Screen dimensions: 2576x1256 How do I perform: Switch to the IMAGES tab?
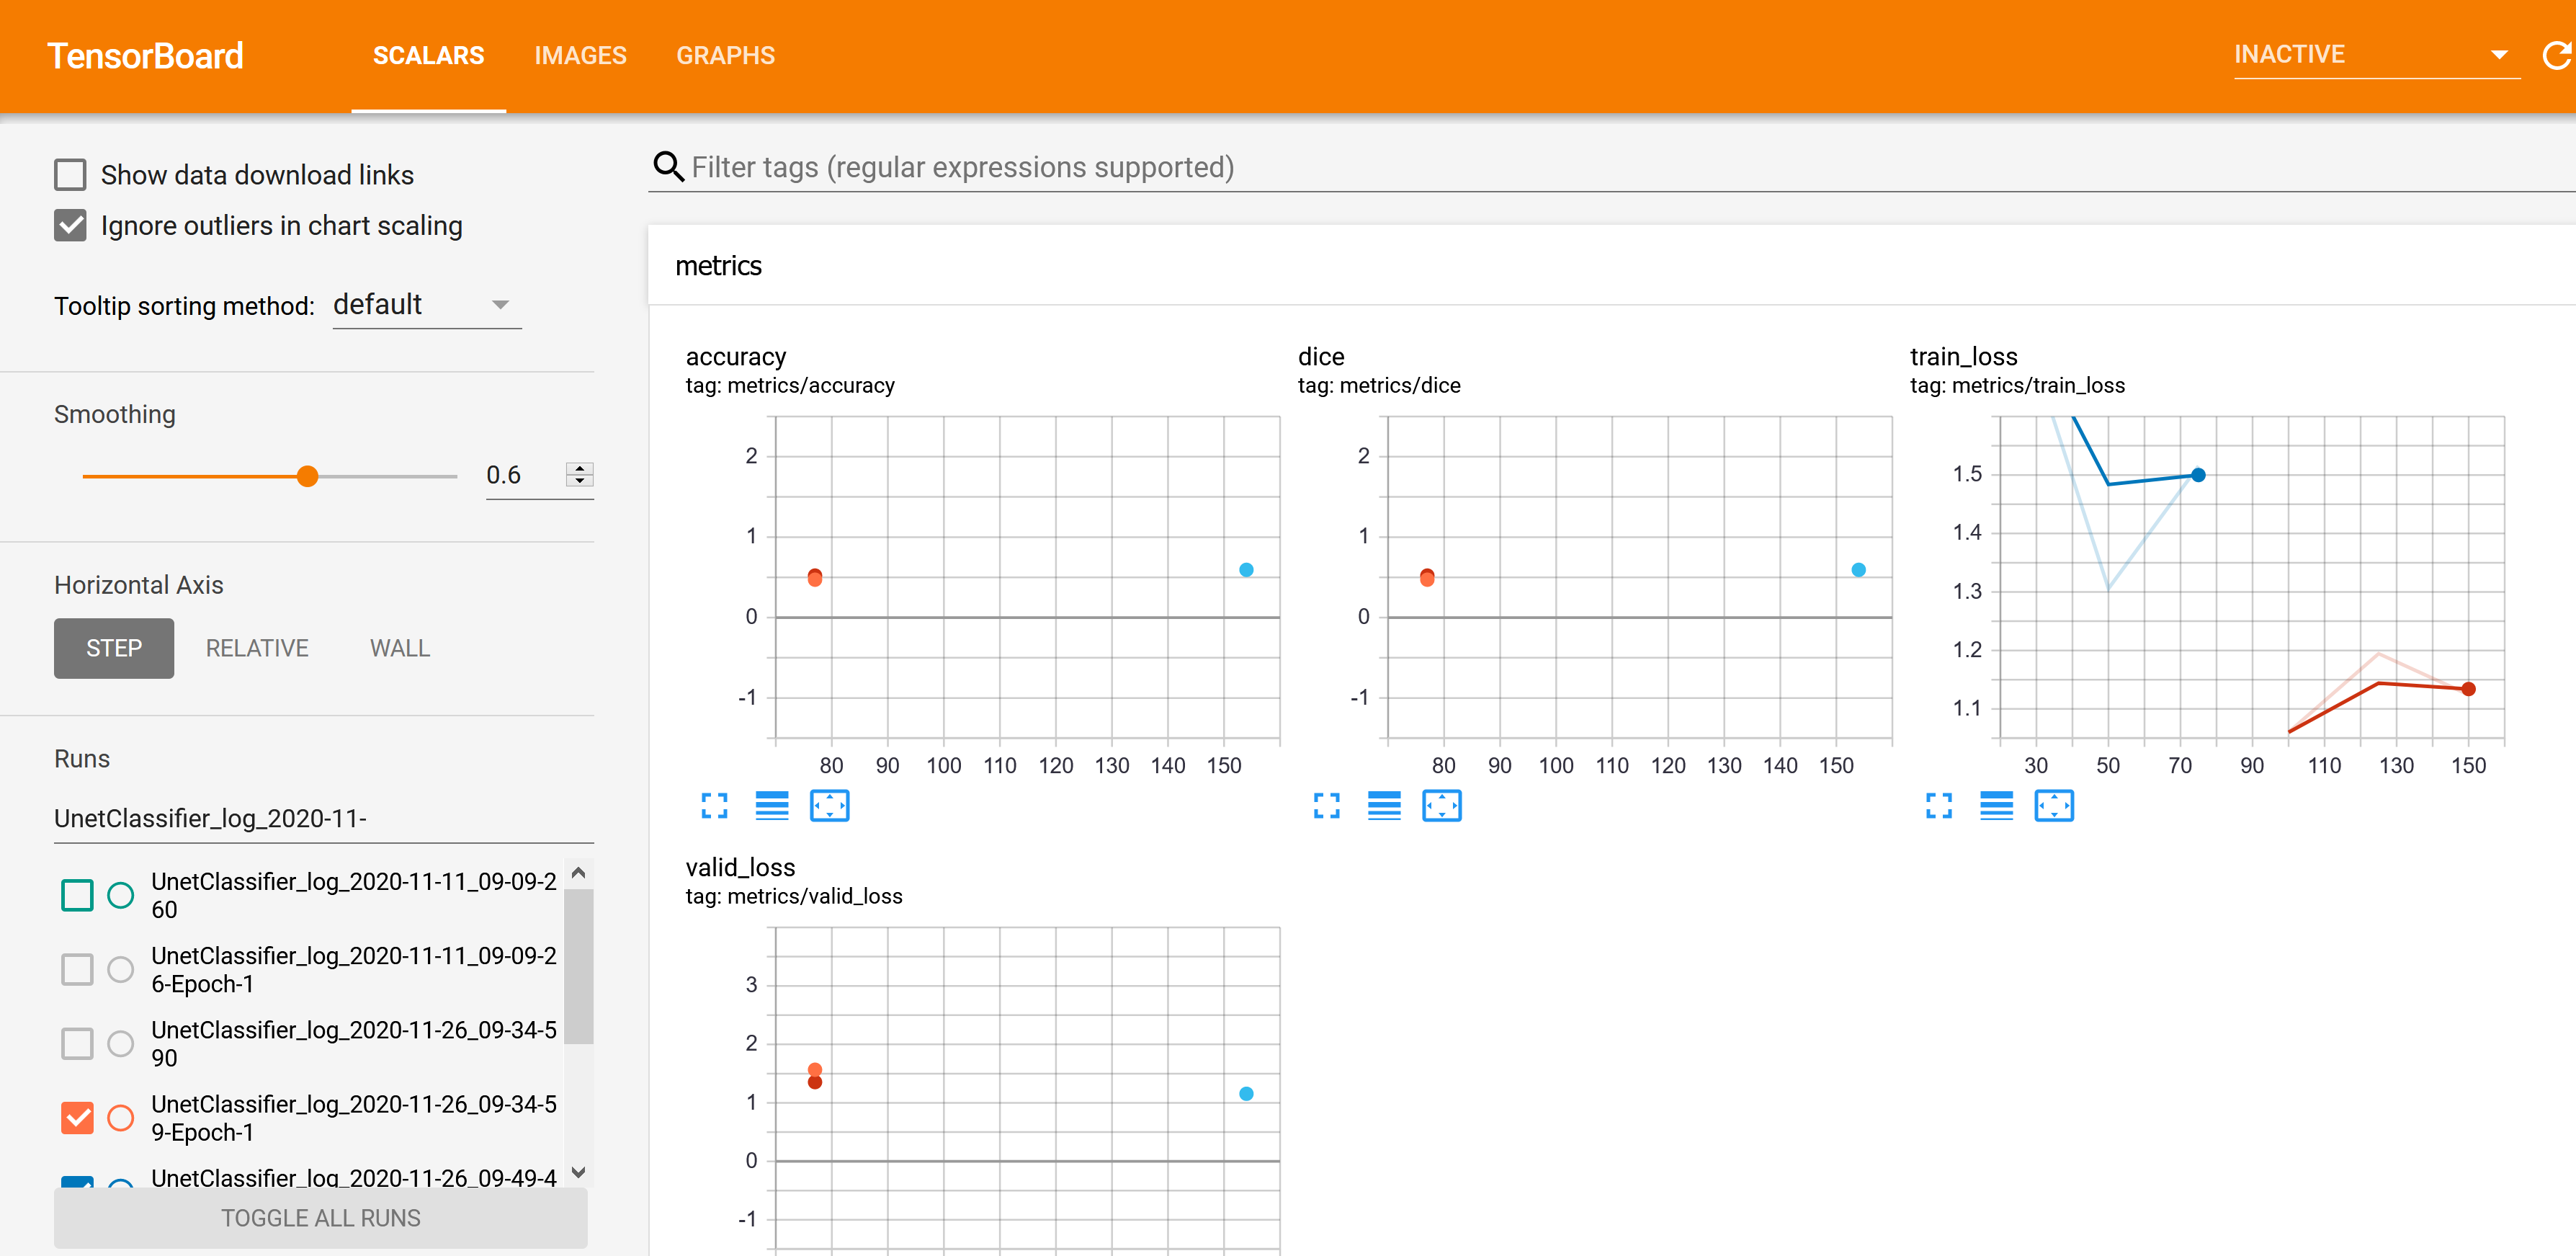[580, 56]
